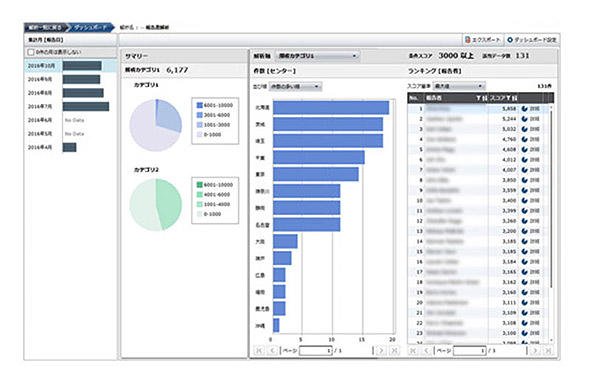Click the score 3,165 in ranking row 17
Screen dimensions: 590x378
(509, 272)
